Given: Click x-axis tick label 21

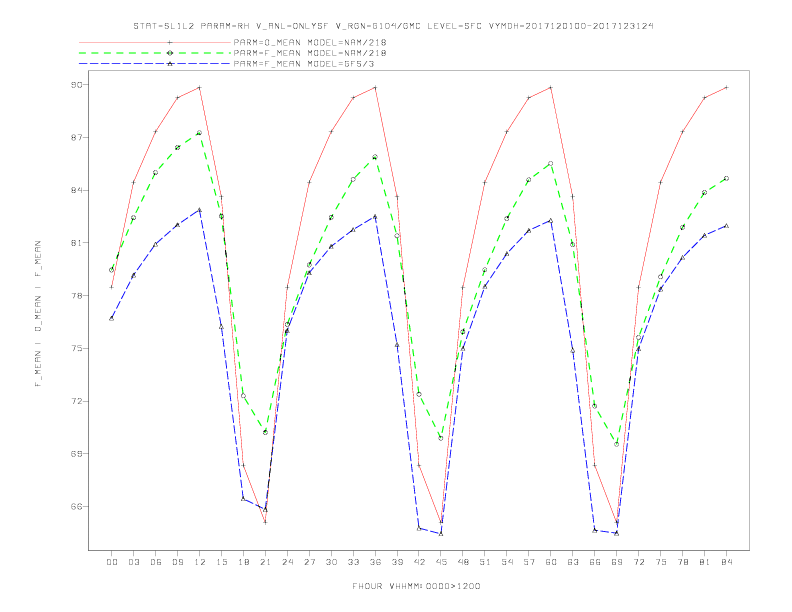Looking at the screenshot, I should point(266,562).
